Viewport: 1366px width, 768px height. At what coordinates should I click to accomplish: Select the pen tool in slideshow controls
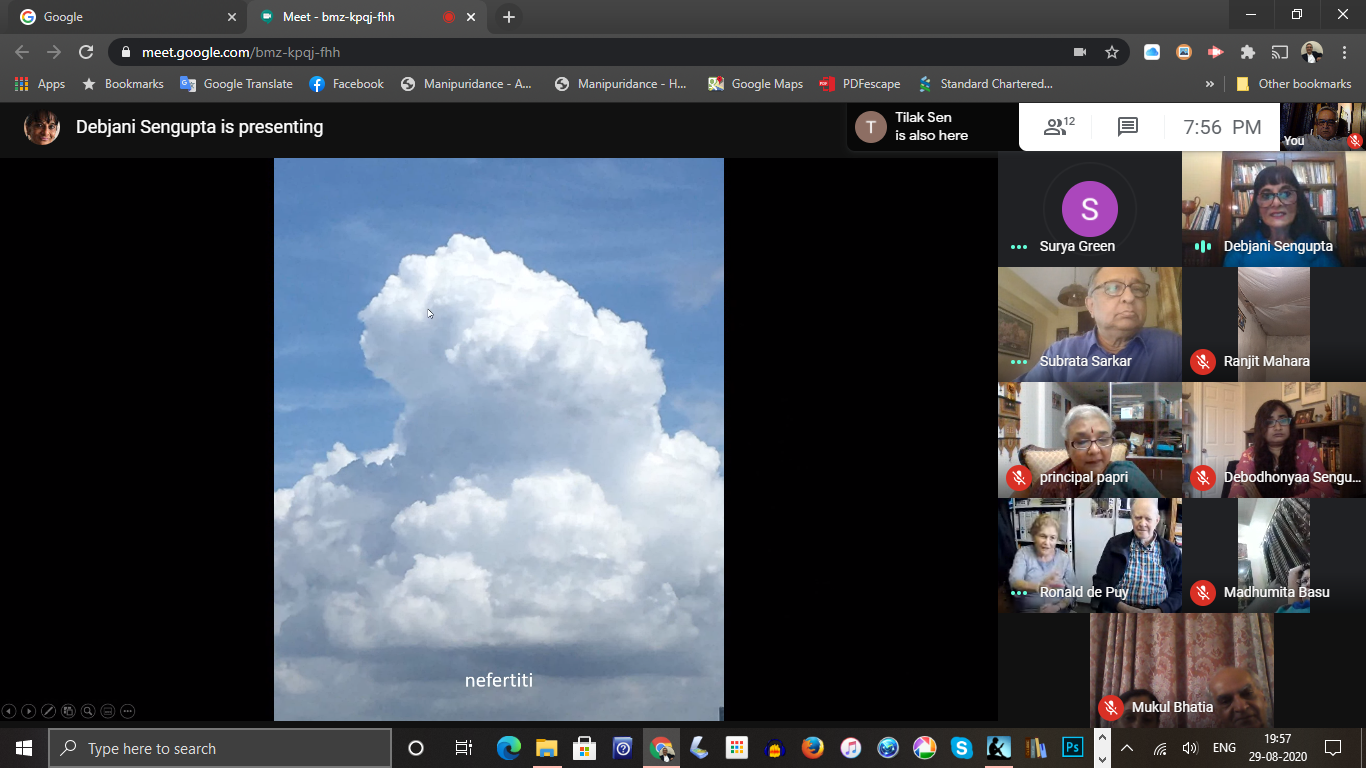pyautogui.click(x=48, y=711)
